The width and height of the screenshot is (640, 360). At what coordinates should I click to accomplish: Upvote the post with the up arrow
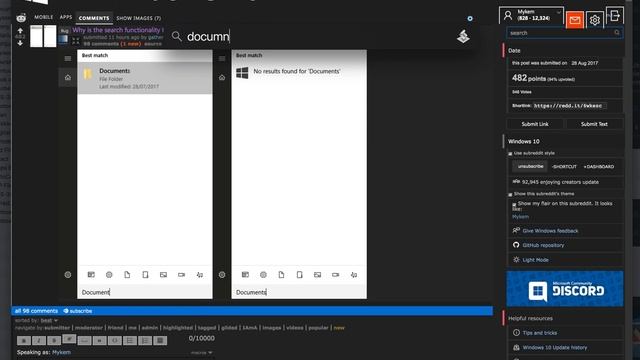[x=20, y=30]
